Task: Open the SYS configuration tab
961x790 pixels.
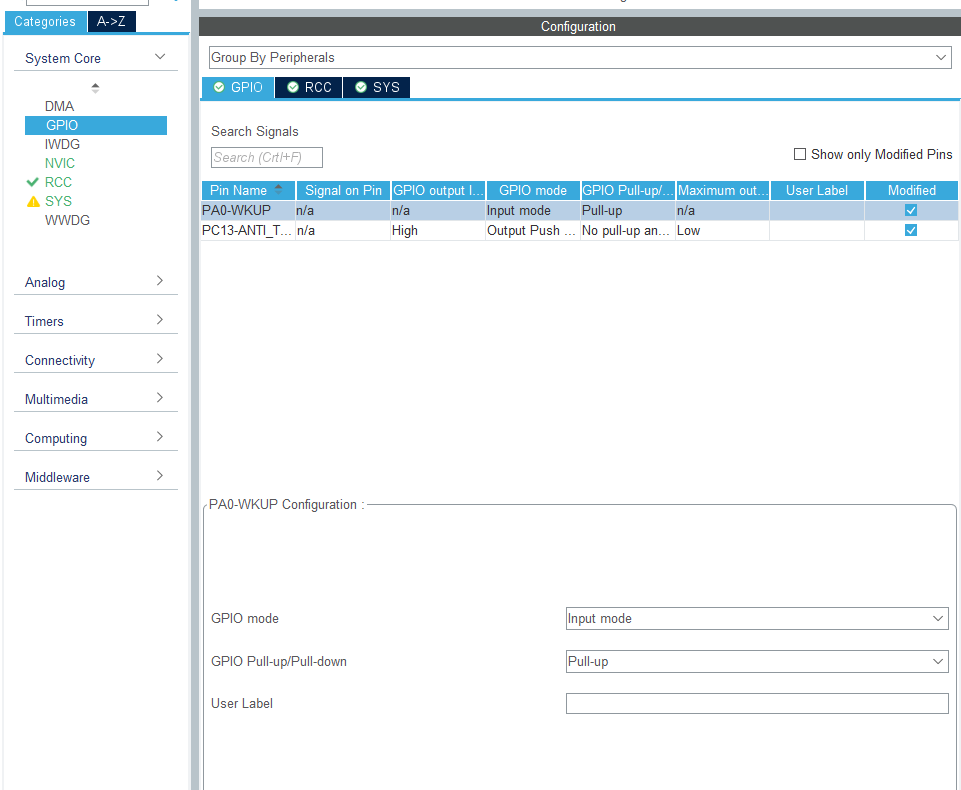Action: click(377, 87)
